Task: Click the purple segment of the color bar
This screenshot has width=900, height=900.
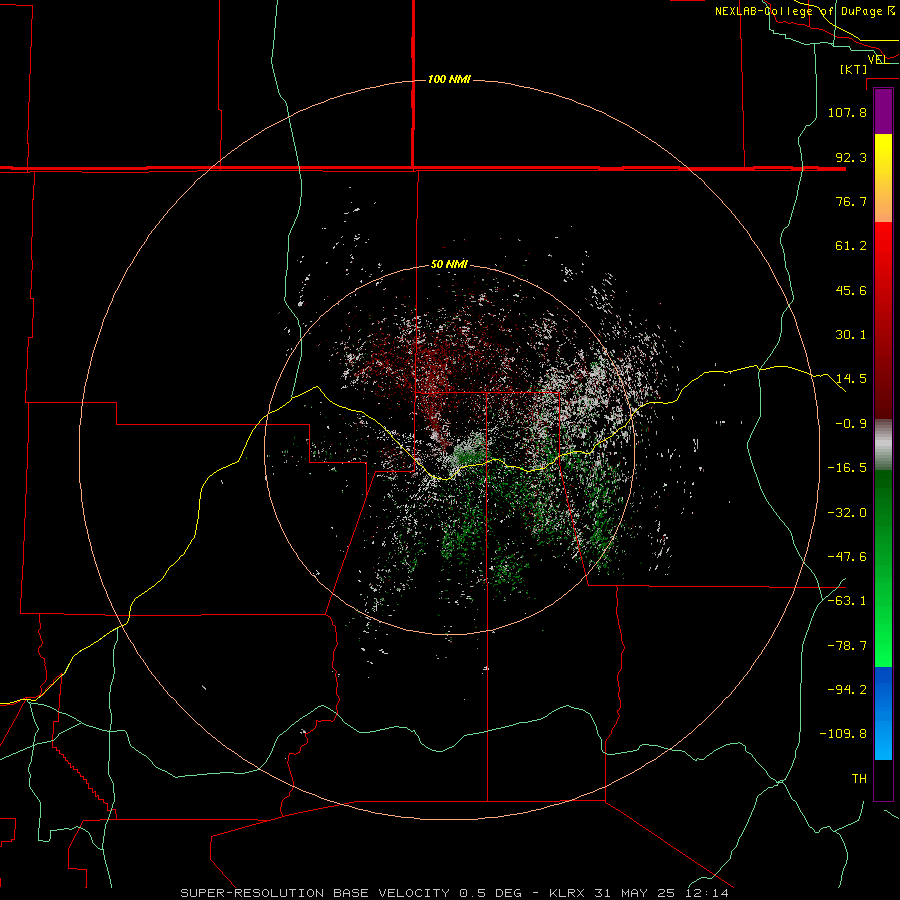Action: (x=883, y=111)
